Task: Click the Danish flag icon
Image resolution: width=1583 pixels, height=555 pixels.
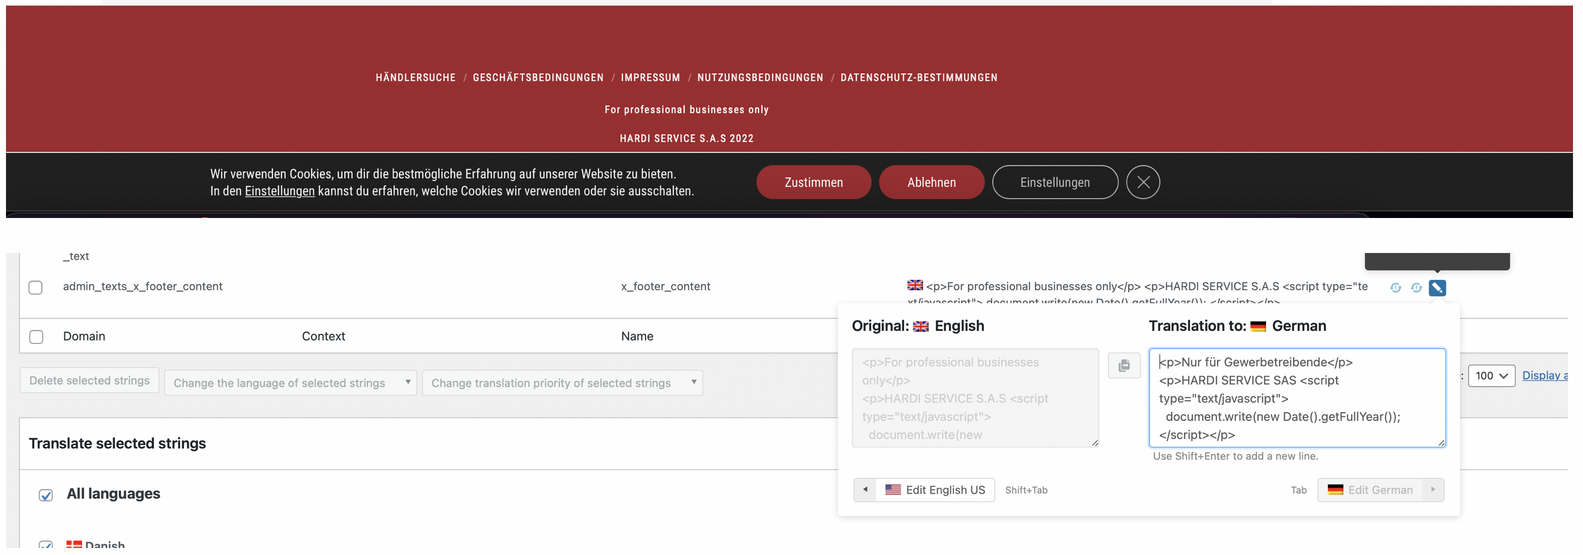Action: coord(74,545)
